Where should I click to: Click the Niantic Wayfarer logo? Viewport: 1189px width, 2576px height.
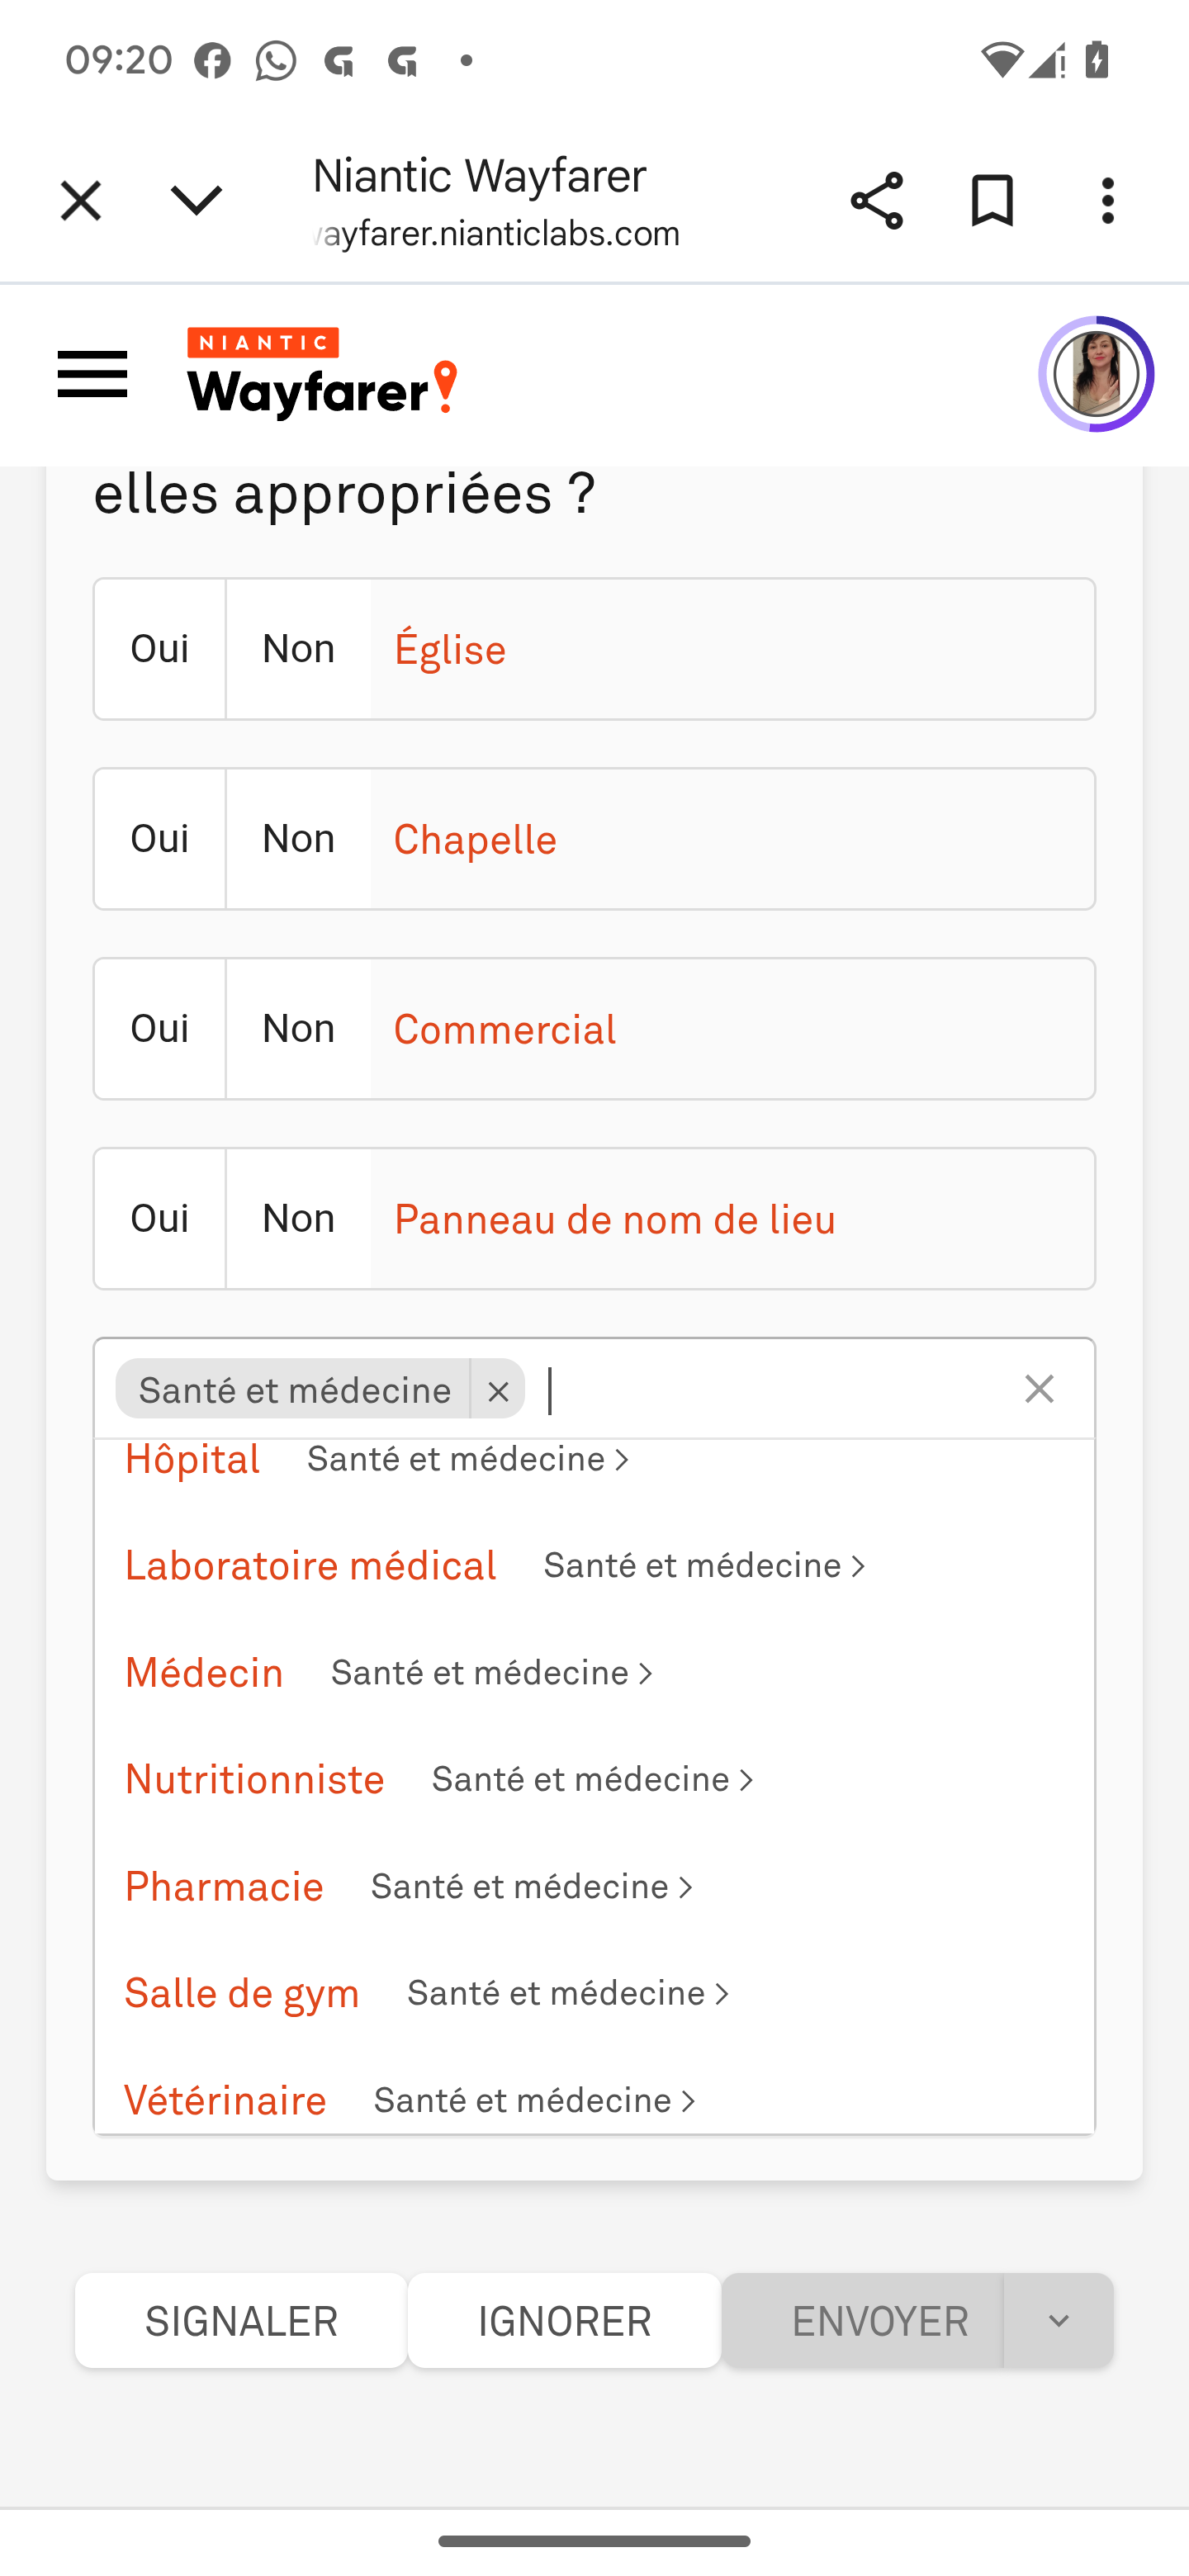pos(322,373)
